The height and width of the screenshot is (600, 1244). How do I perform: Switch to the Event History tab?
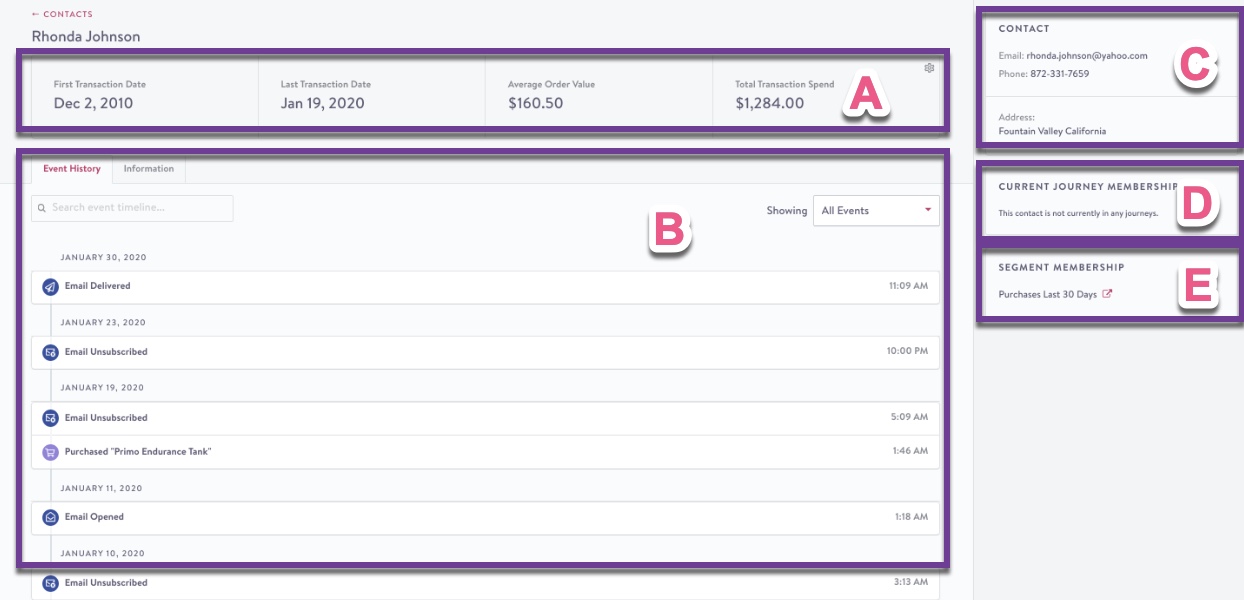[x=72, y=169]
